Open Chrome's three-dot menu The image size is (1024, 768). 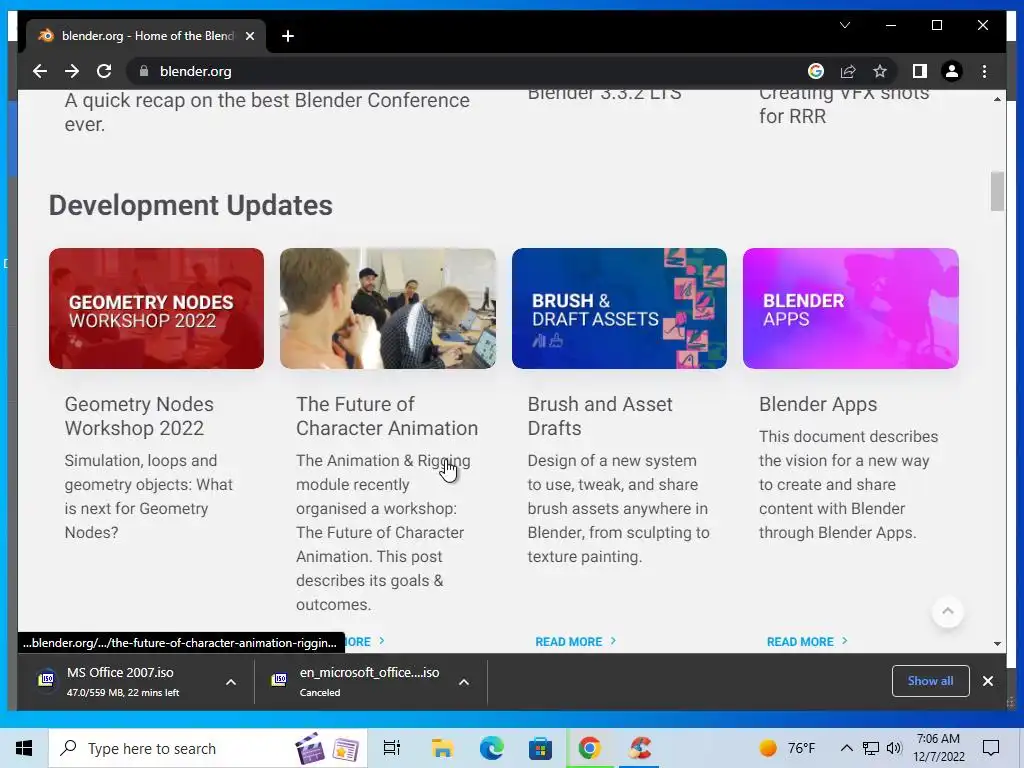tap(984, 71)
